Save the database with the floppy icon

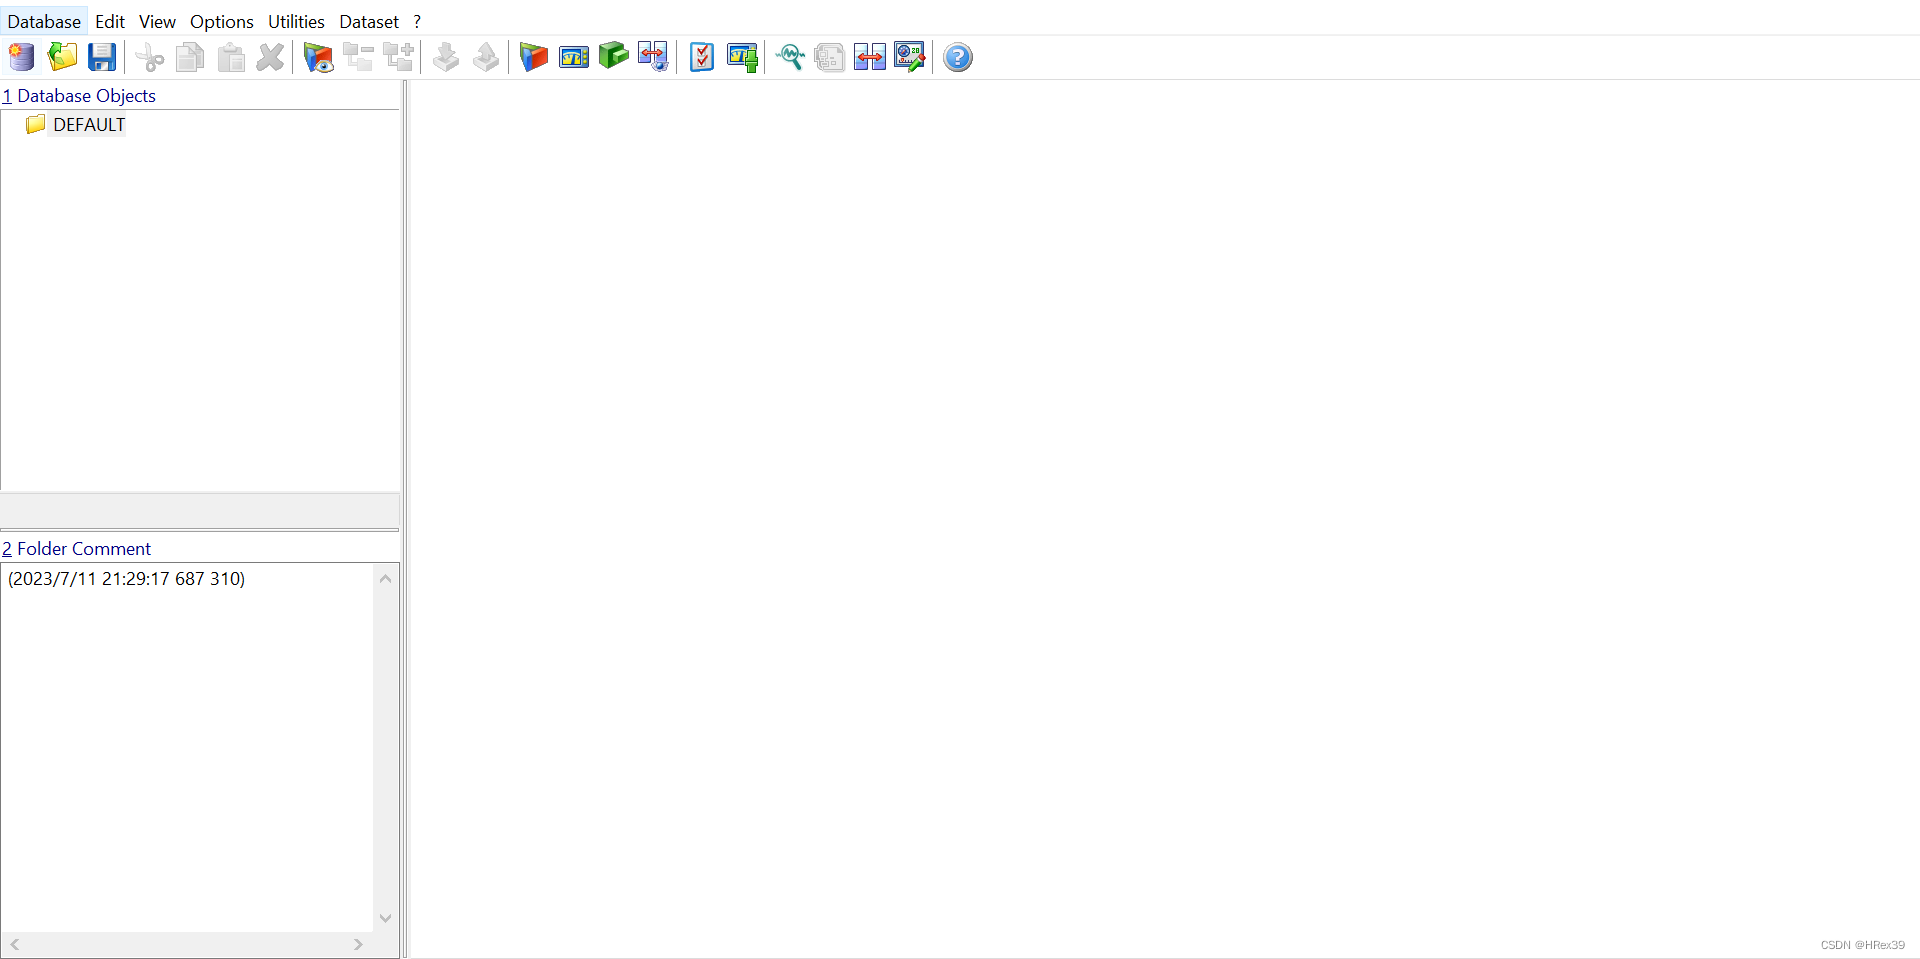[x=102, y=57]
